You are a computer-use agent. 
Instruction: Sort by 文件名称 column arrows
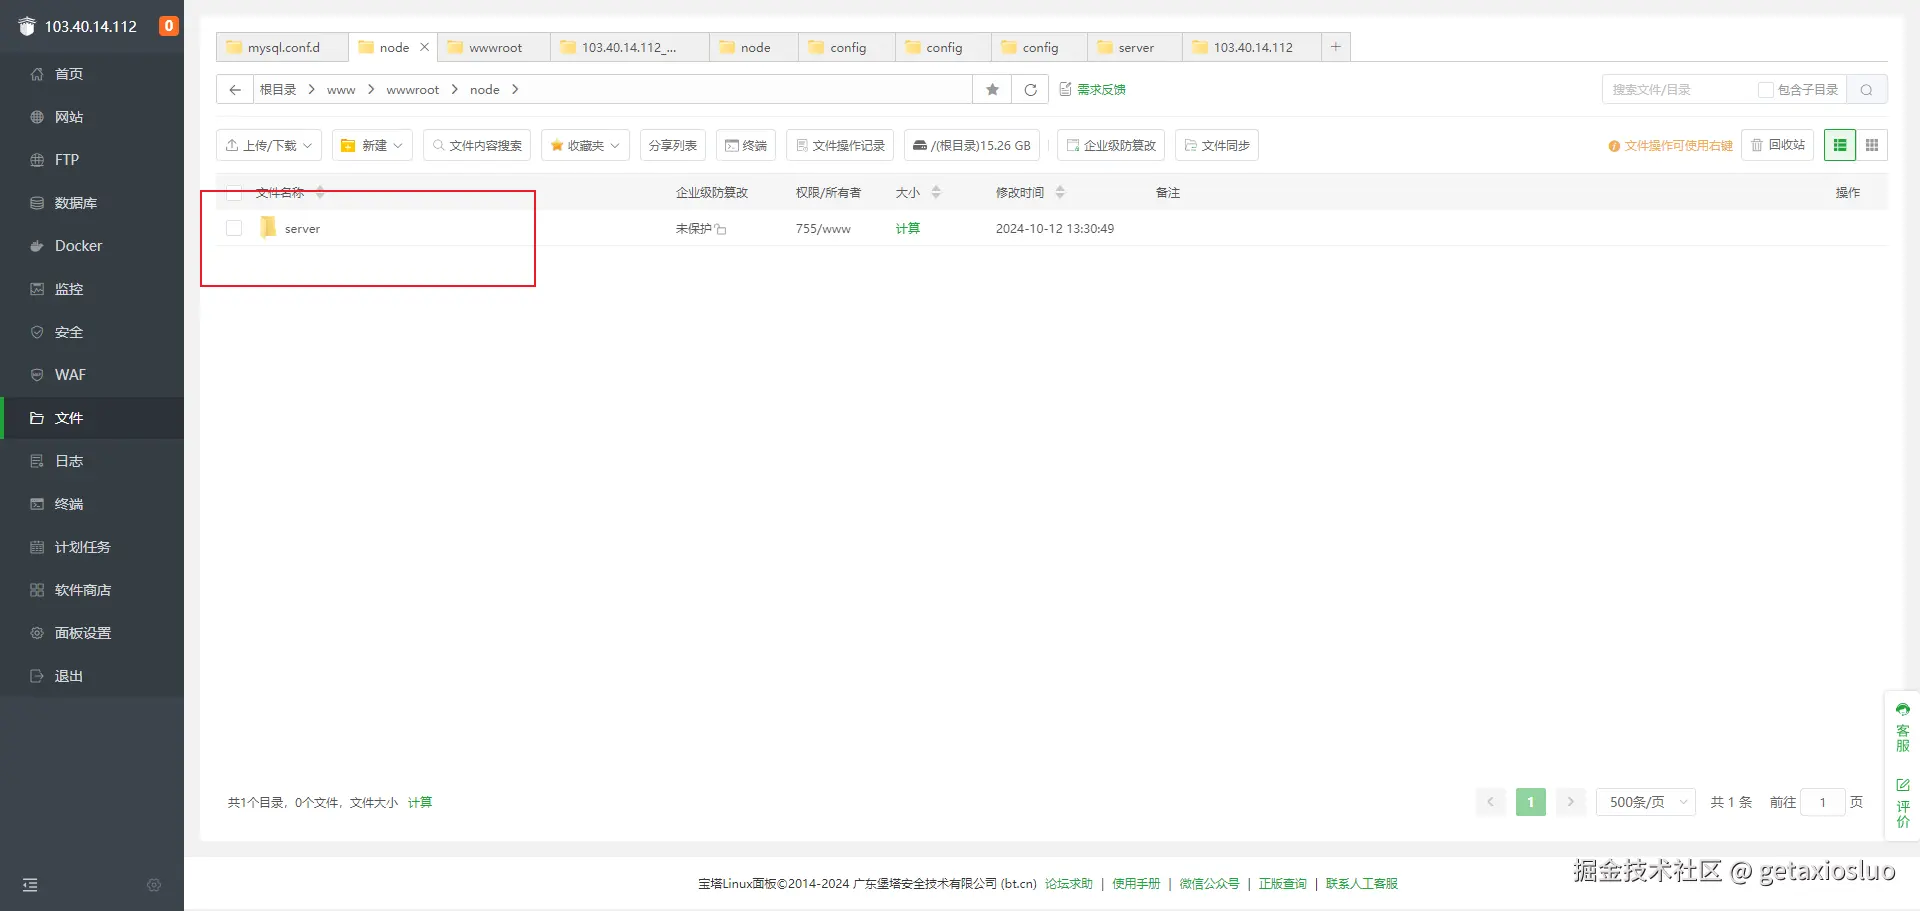[320, 193]
